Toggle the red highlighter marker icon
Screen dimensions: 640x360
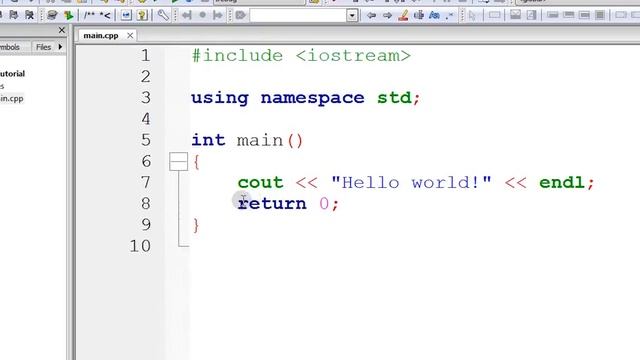(x=403, y=16)
